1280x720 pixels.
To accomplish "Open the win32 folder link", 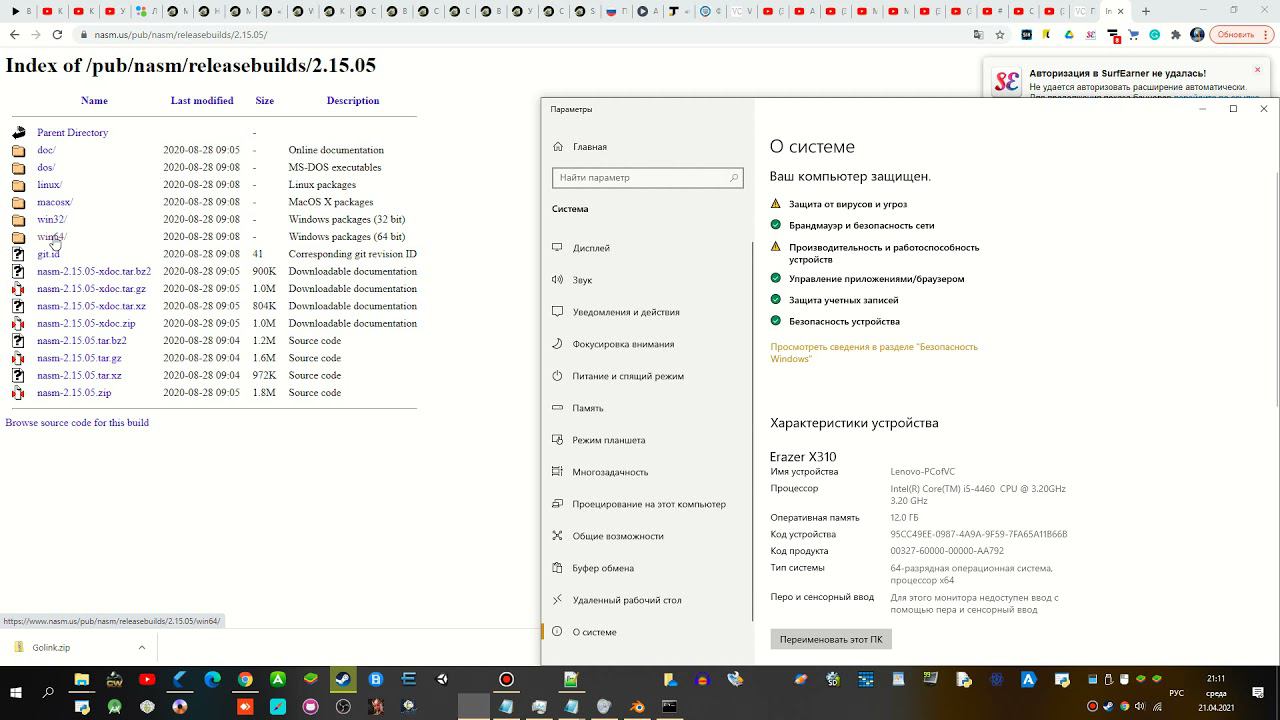I will tap(52, 220).
